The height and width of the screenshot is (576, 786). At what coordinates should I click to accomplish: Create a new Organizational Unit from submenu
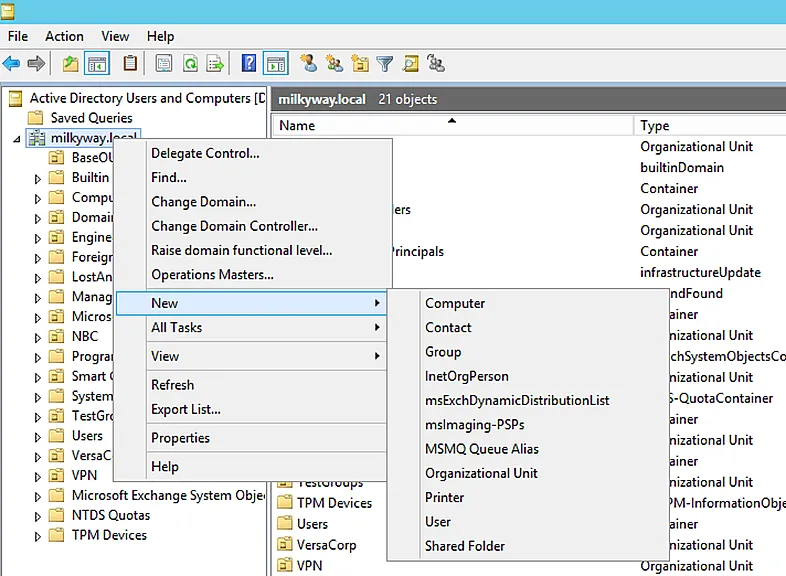[528, 473]
